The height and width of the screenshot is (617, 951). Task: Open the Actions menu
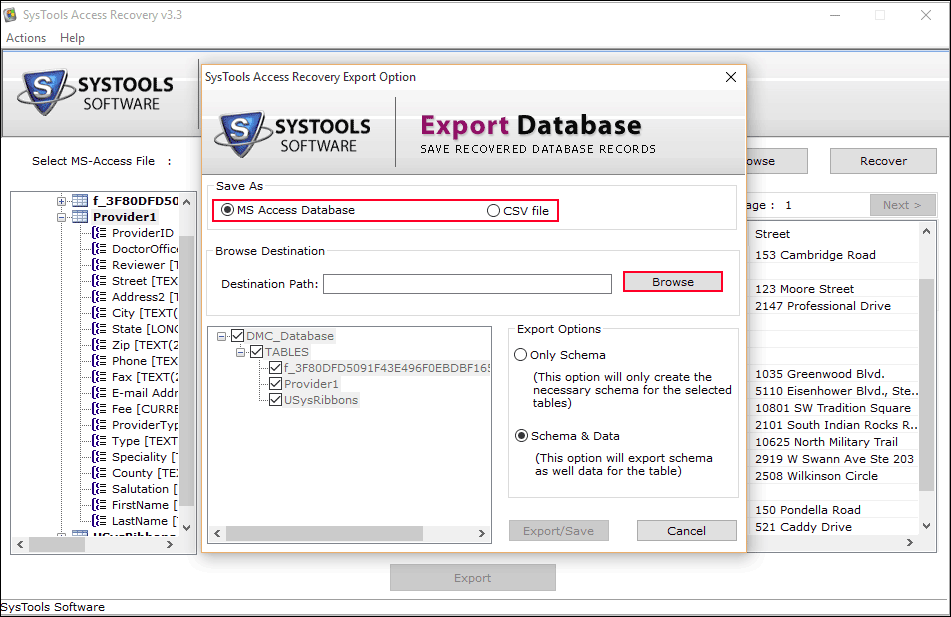(26, 38)
